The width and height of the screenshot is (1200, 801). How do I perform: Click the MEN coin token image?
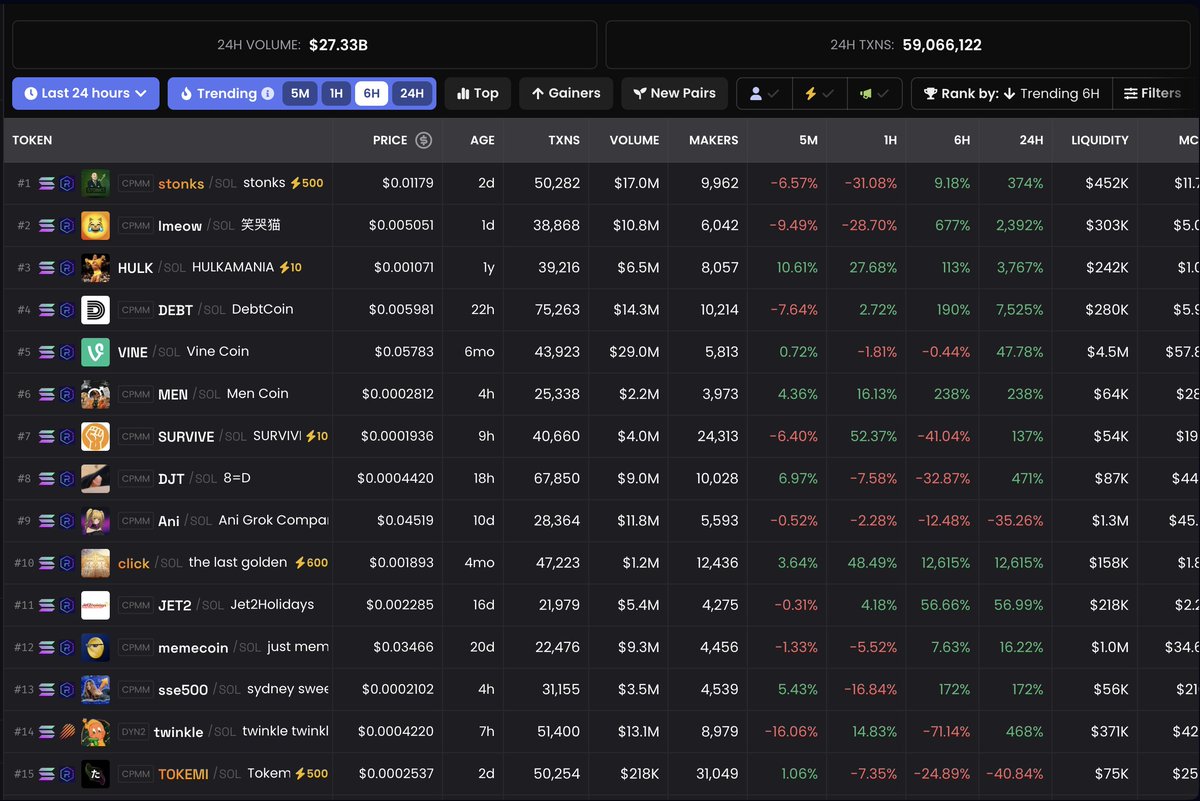(x=95, y=394)
